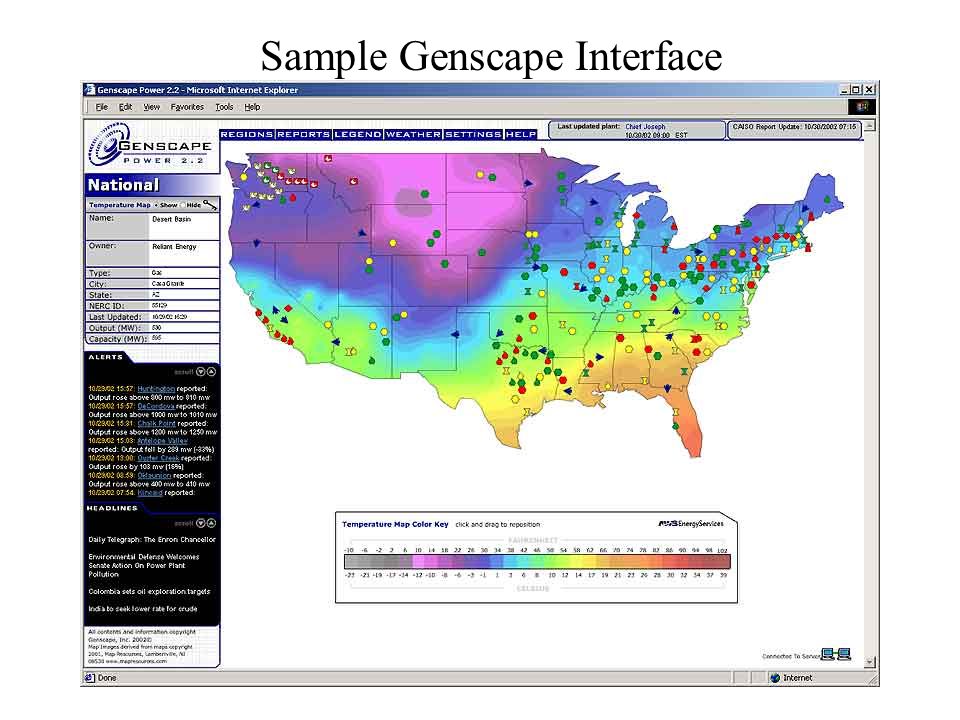This screenshot has width=960, height=720.
Task: Select the red diamond marker in southern Nevada
Action: coord(288,309)
